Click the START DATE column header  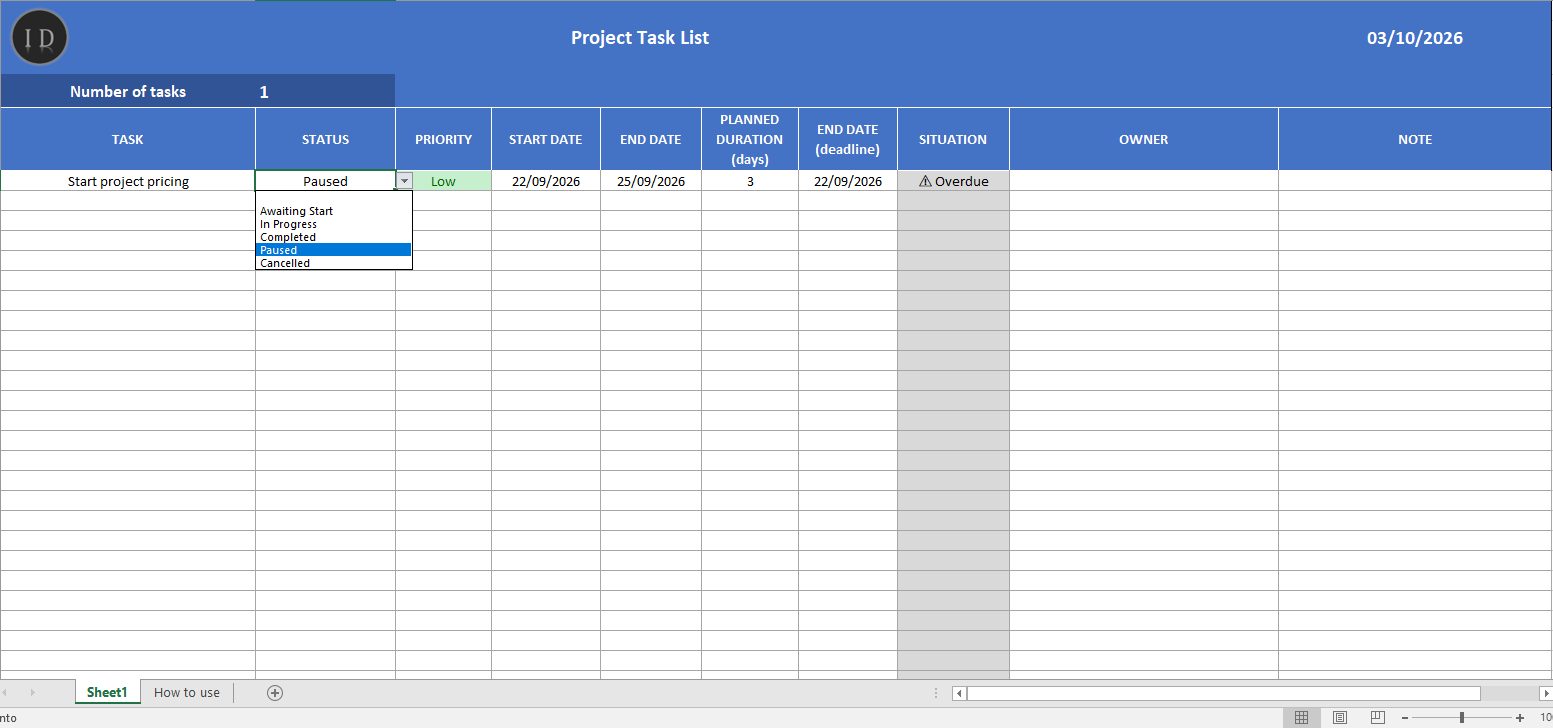[546, 139]
